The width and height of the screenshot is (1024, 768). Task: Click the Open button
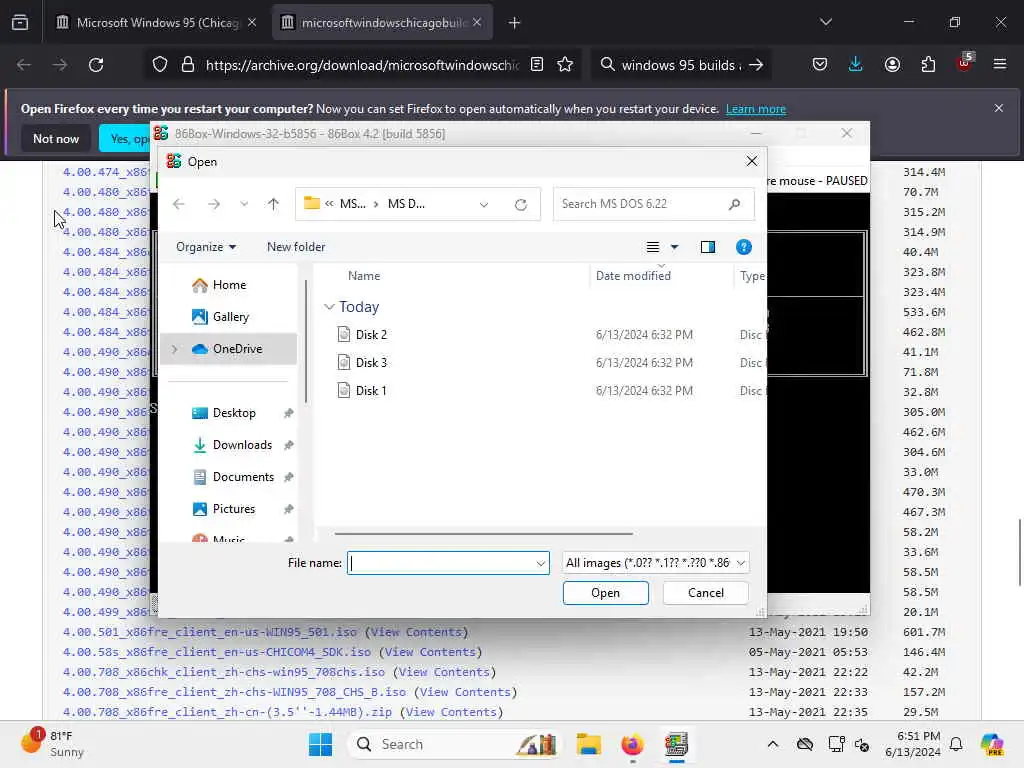click(605, 593)
